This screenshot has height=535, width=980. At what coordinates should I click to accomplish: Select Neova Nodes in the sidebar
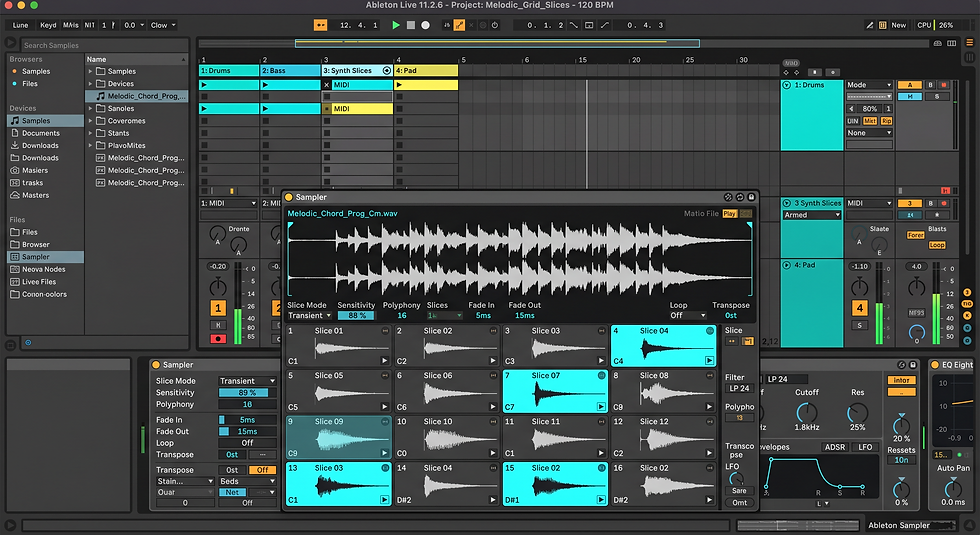[x=43, y=269]
